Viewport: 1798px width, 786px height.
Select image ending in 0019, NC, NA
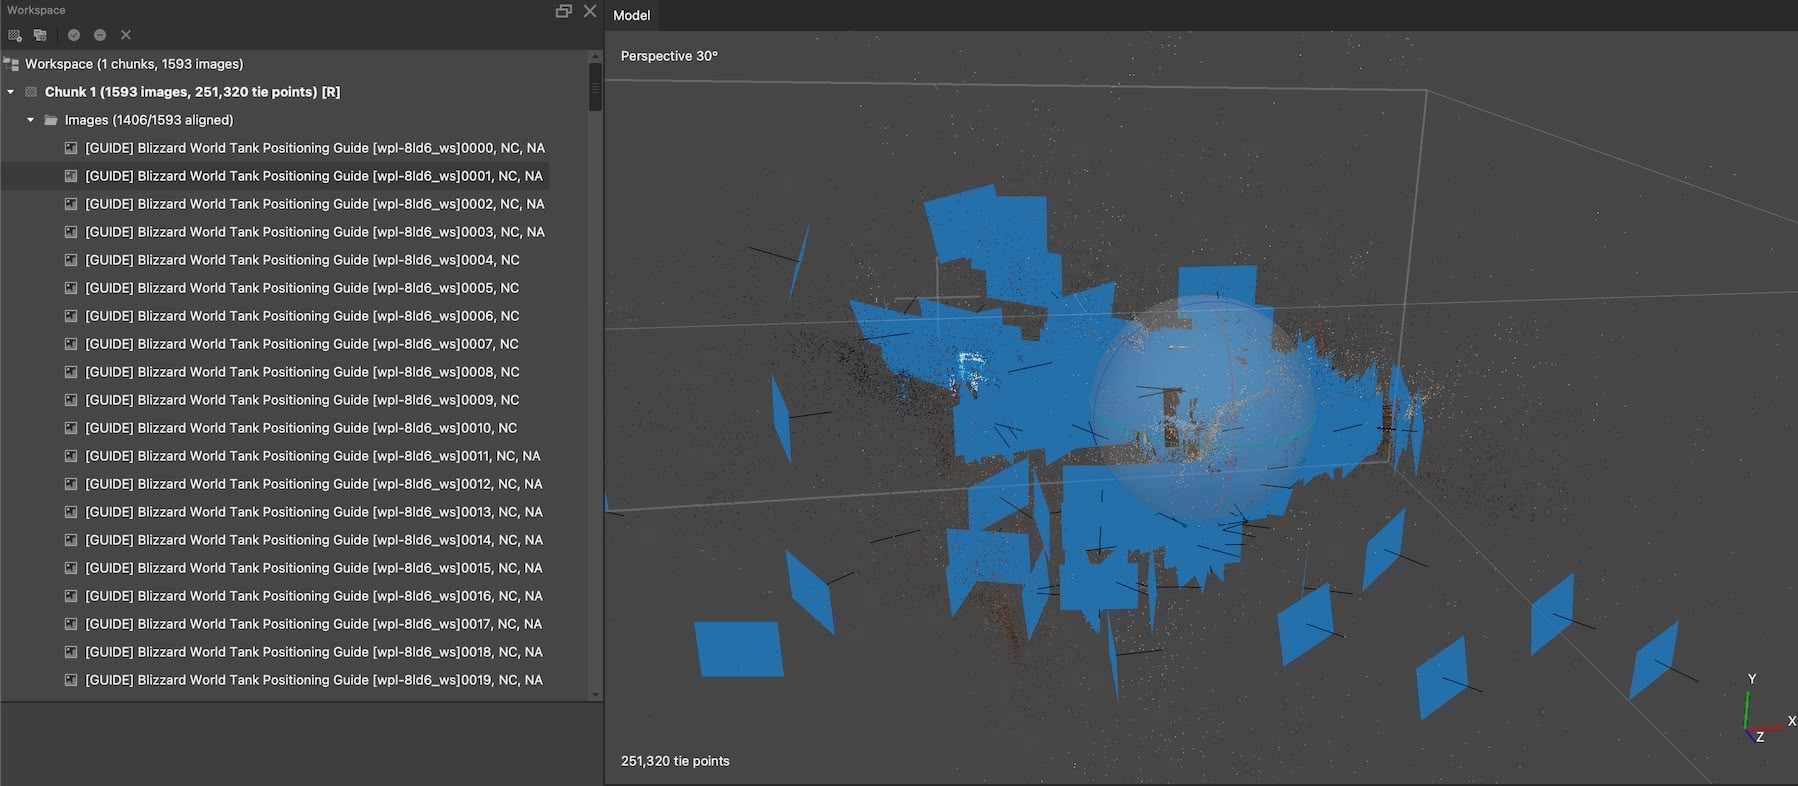[313, 680]
